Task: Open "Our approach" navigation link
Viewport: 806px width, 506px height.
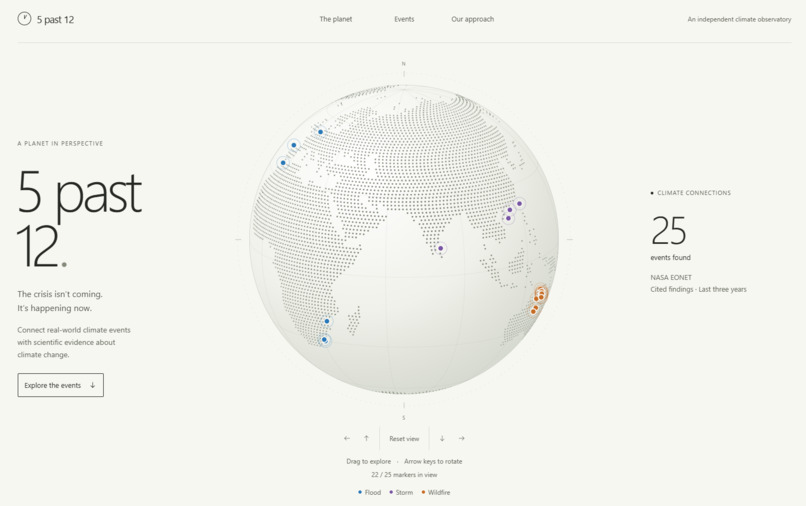Action: pos(472,19)
